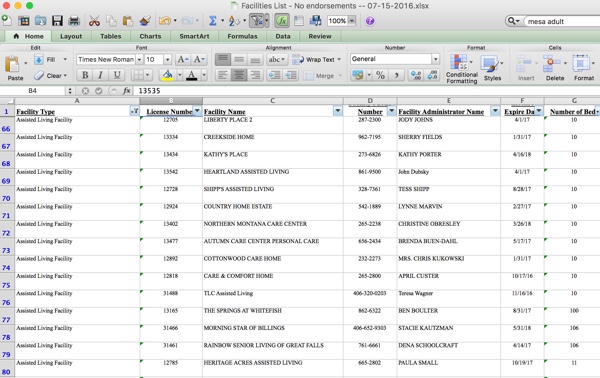Apply yellow fill color bucket
Viewport: 600px width, 378px height.
coord(168,75)
